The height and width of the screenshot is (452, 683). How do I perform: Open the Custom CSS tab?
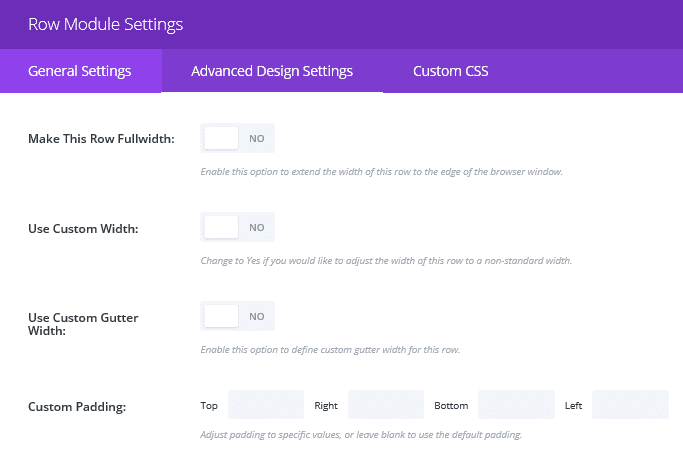click(450, 71)
